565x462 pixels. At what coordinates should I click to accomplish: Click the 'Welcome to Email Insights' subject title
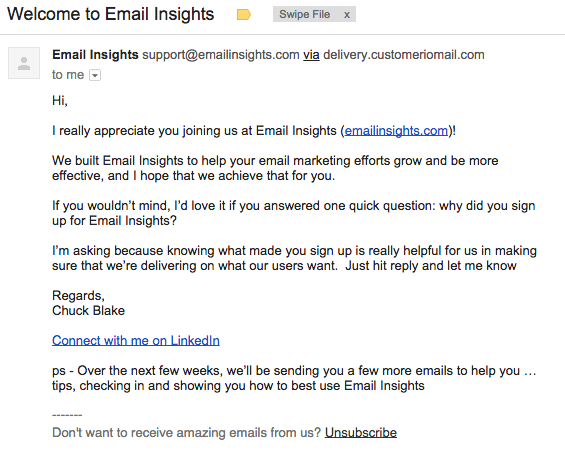[111, 14]
